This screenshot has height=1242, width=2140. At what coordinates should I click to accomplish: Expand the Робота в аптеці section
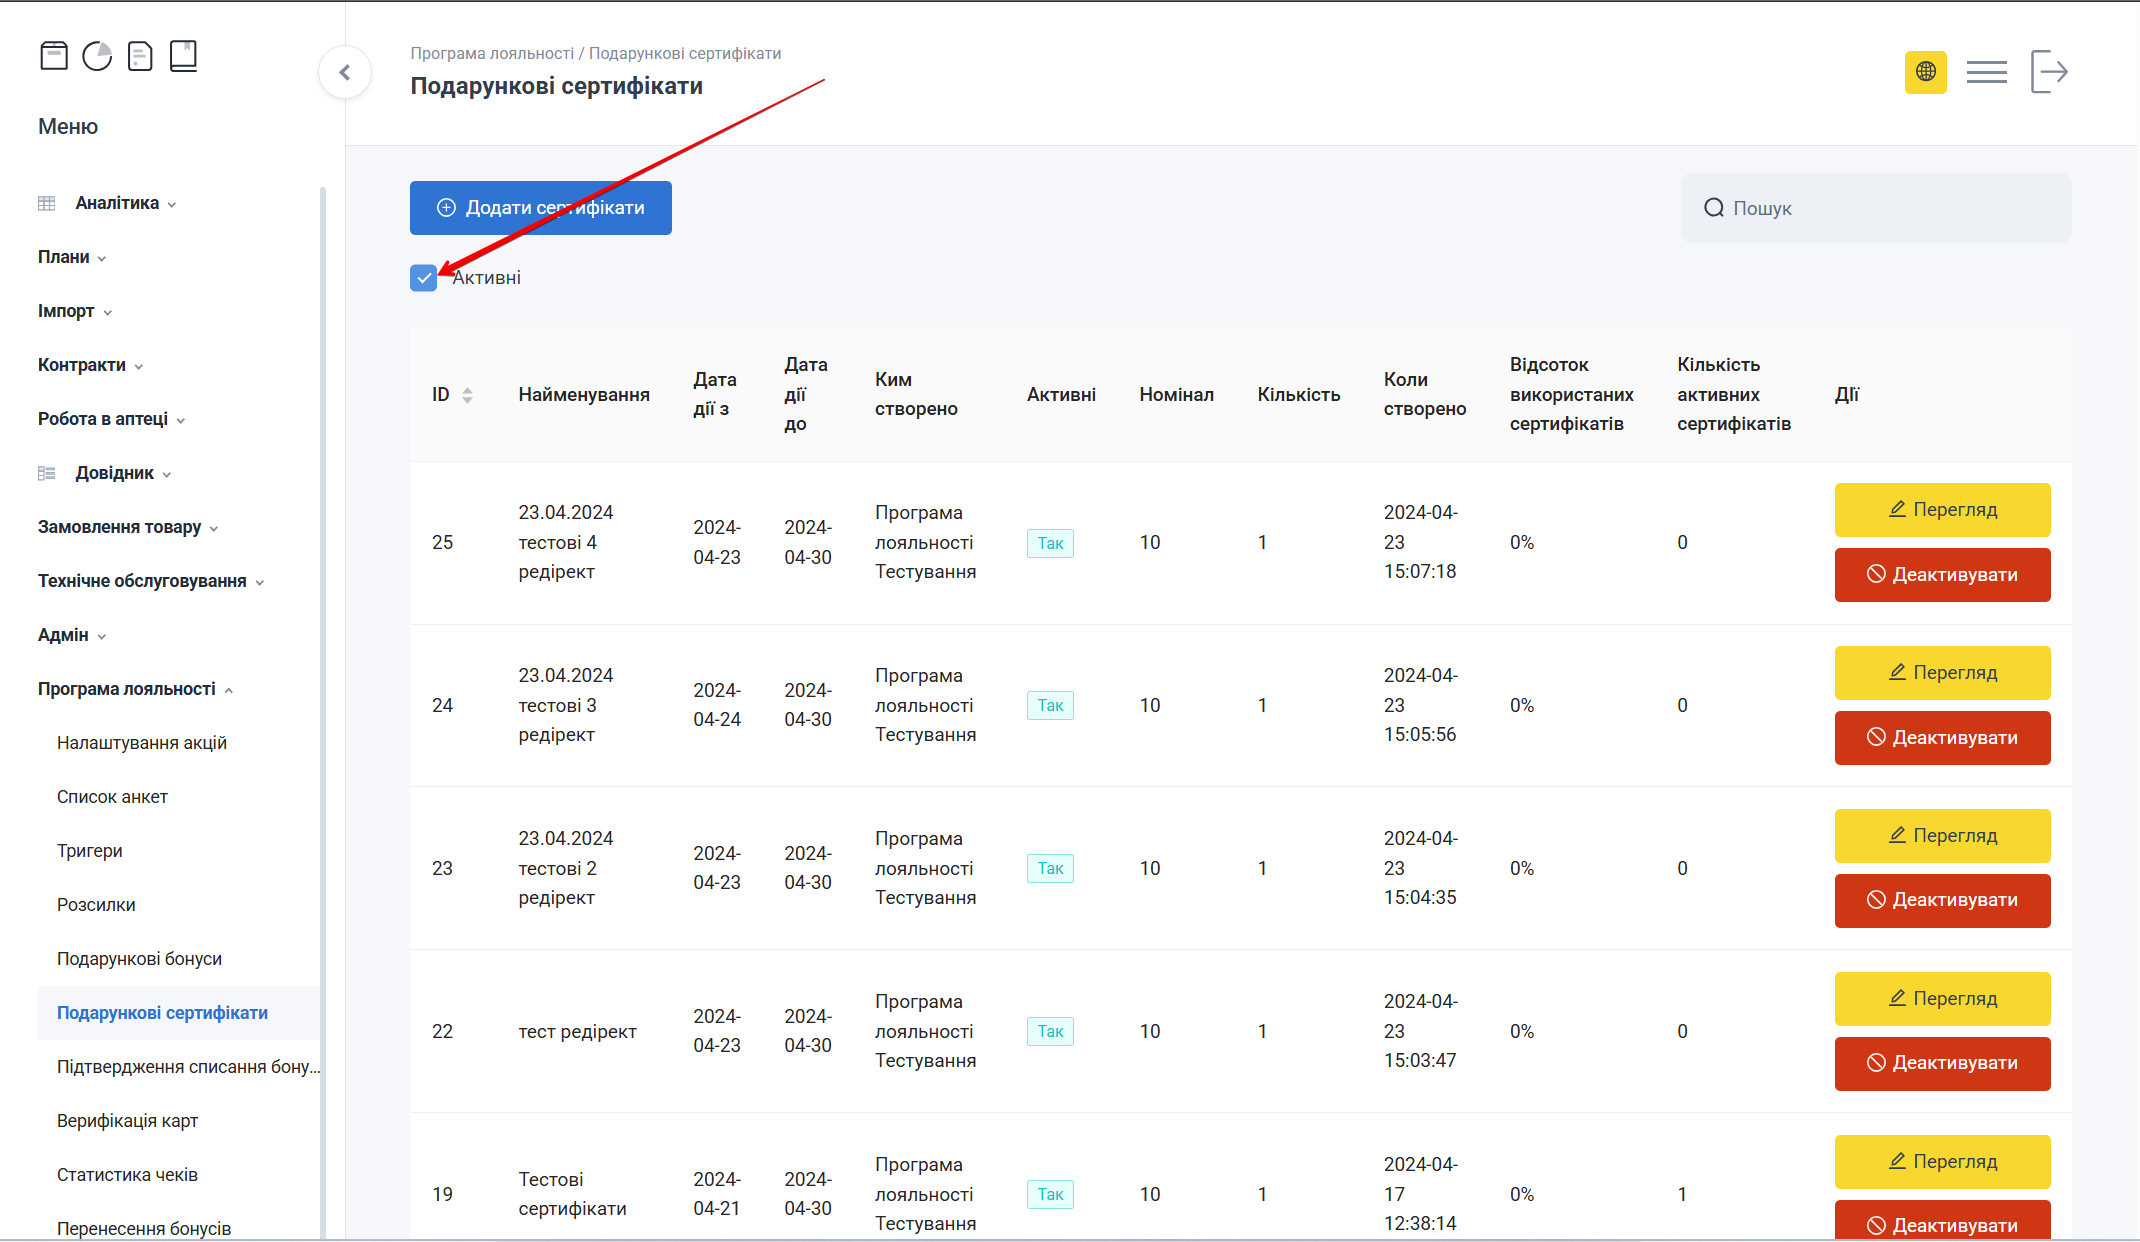[x=103, y=419]
